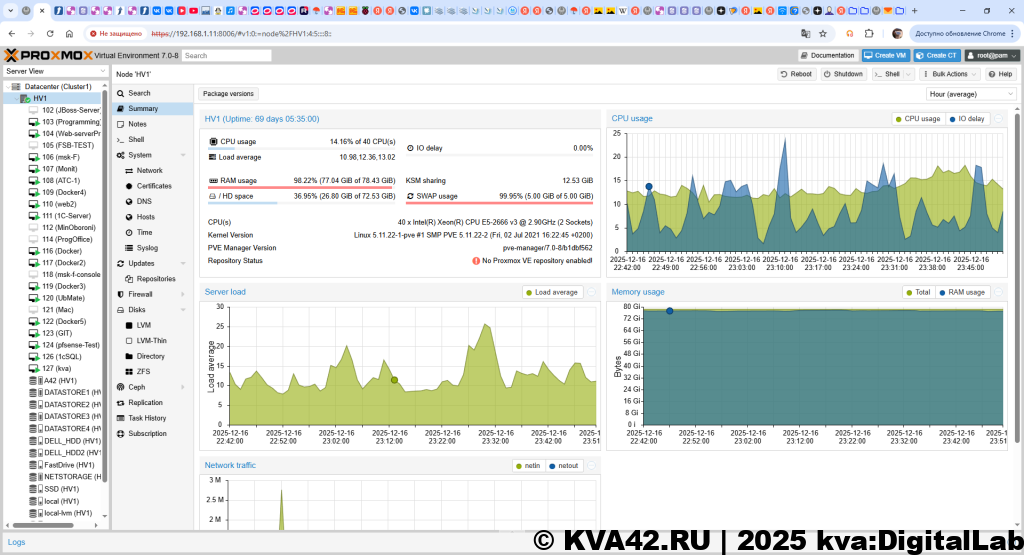Click the RAM usage progress bar

(299, 187)
